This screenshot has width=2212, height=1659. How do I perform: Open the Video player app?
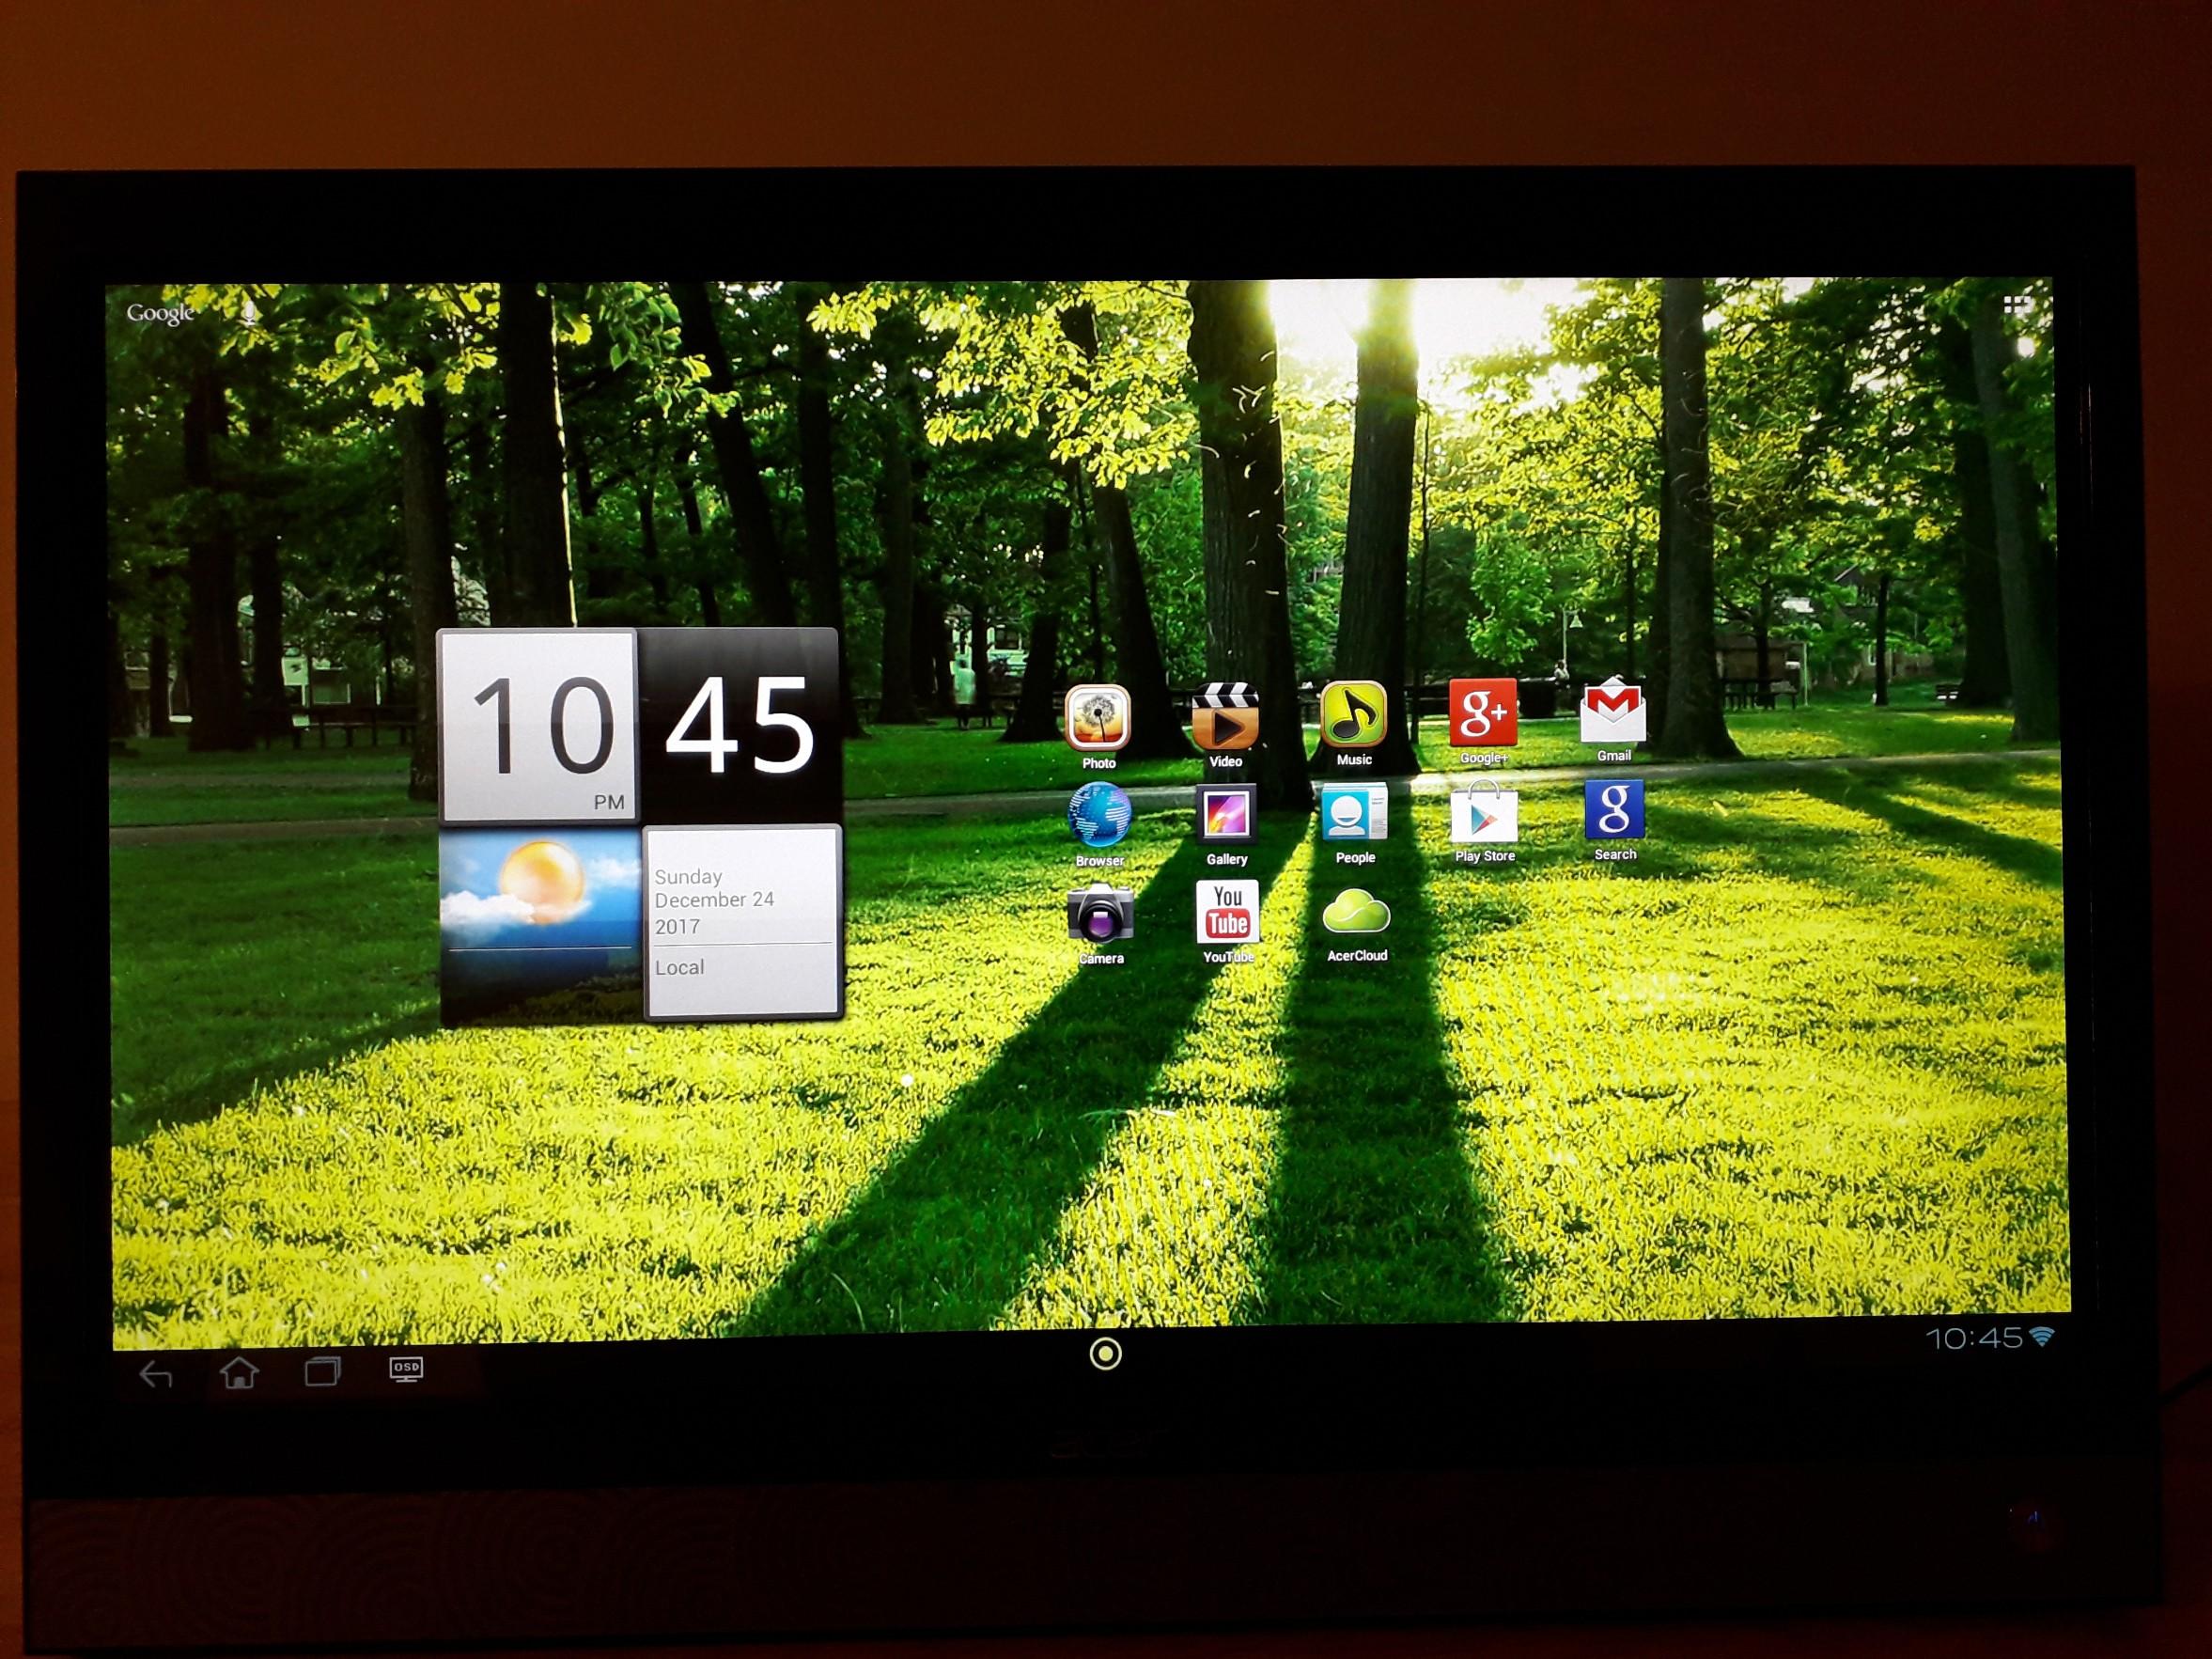1226,718
